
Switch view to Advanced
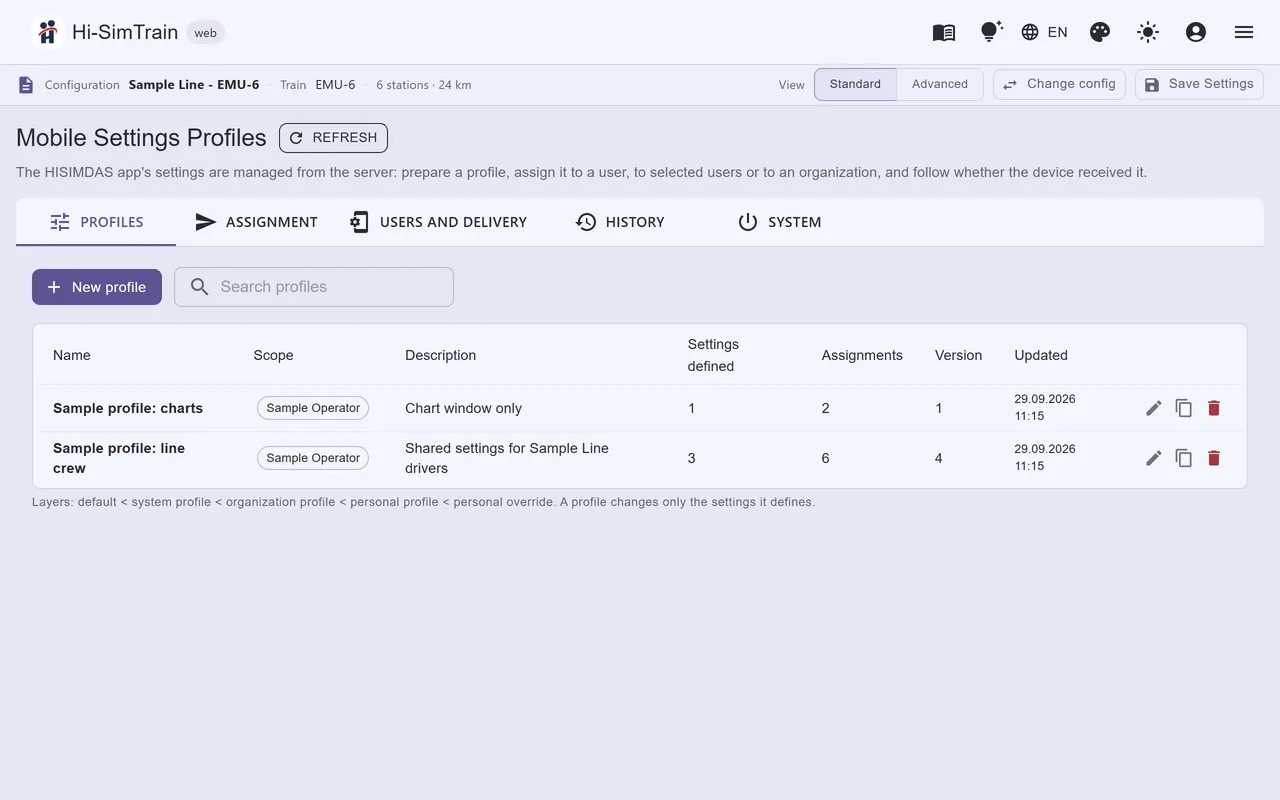940,84
